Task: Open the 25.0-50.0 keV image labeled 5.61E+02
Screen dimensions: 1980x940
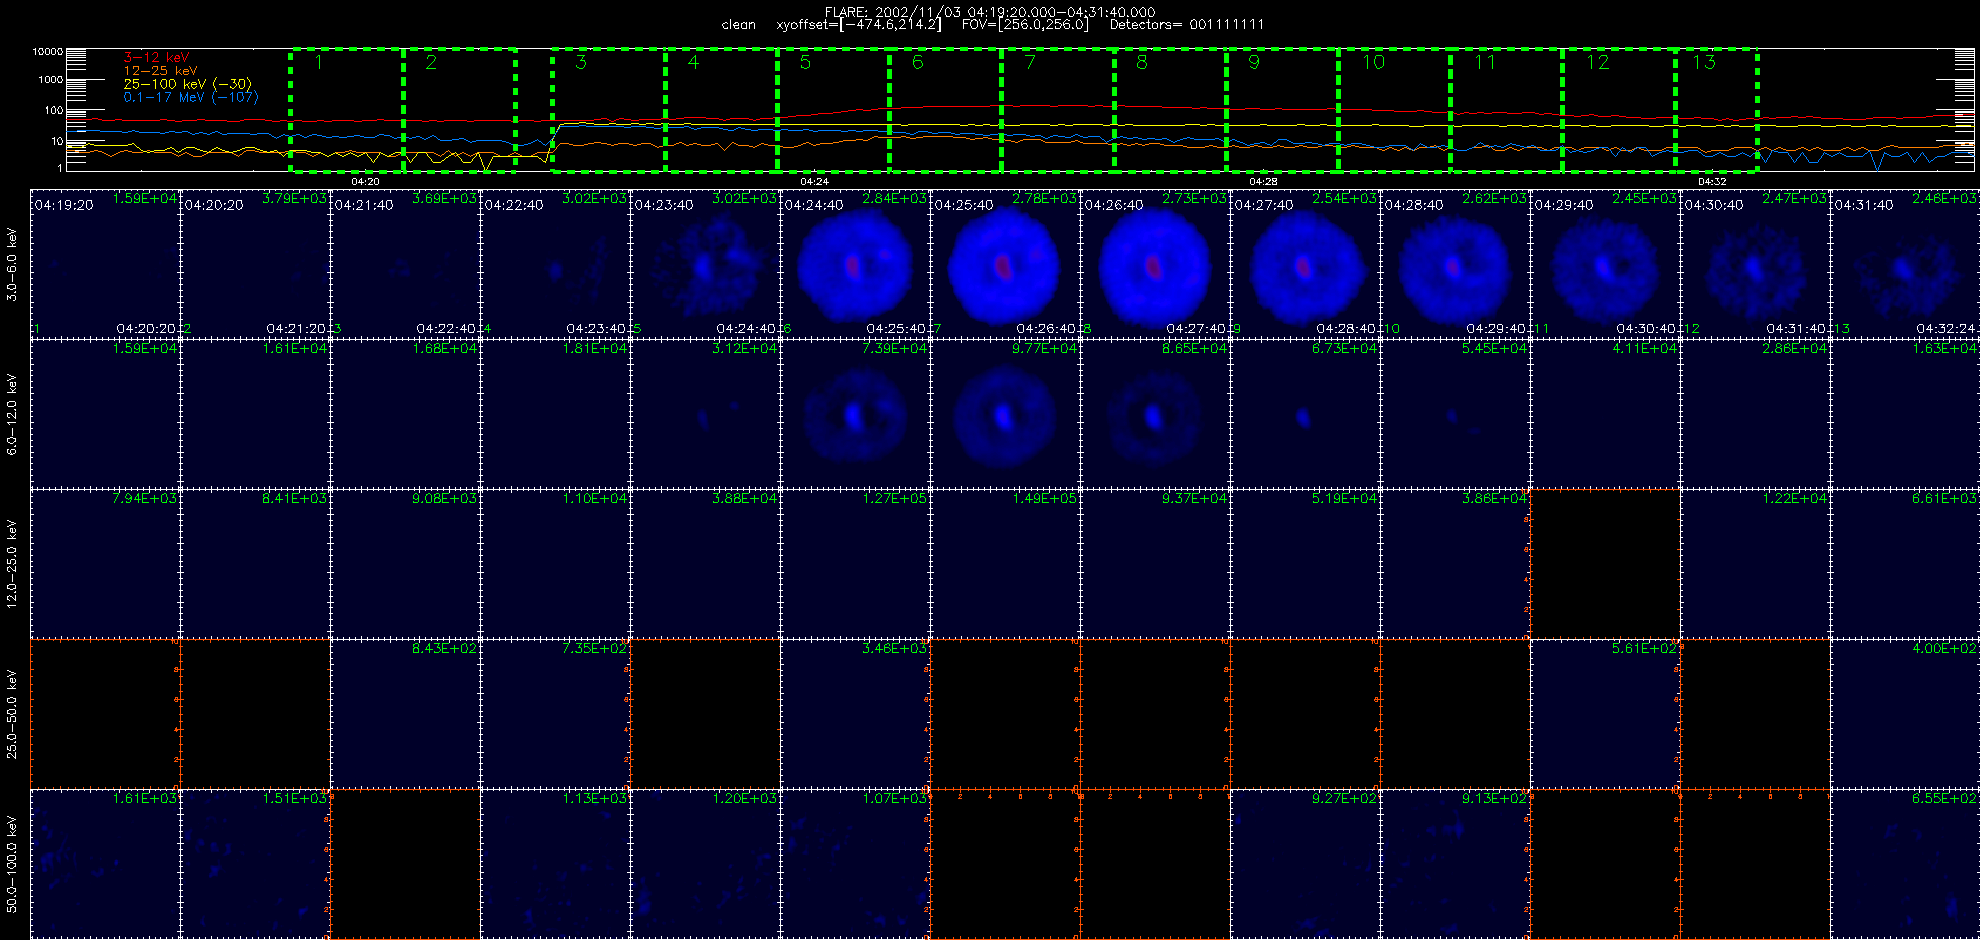Action: [x=1605, y=714]
